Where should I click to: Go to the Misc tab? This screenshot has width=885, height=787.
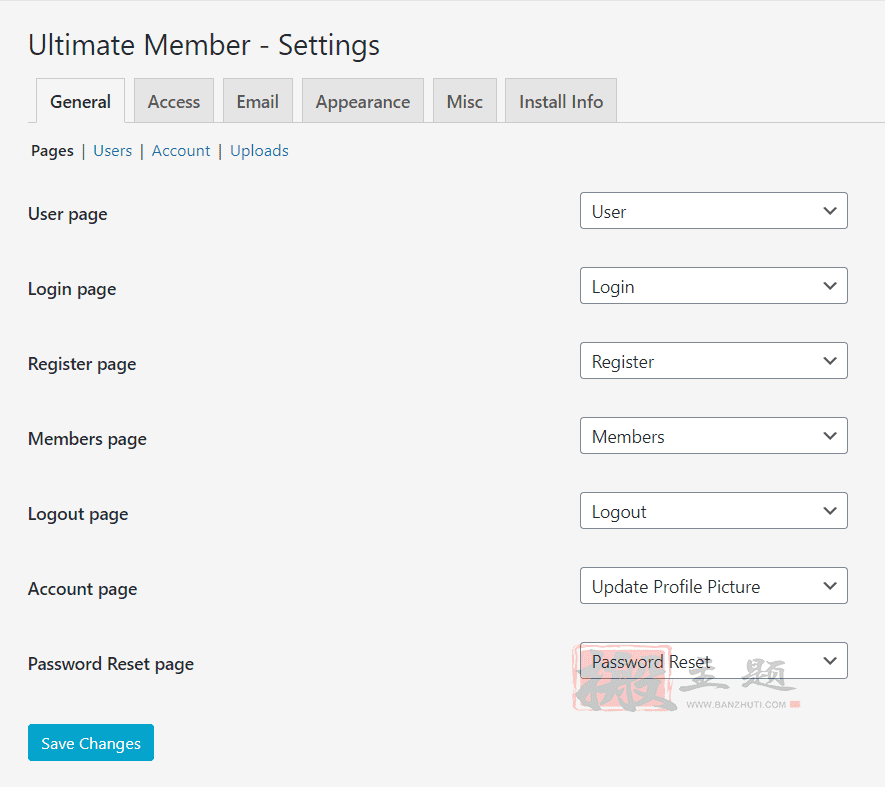pos(464,101)
